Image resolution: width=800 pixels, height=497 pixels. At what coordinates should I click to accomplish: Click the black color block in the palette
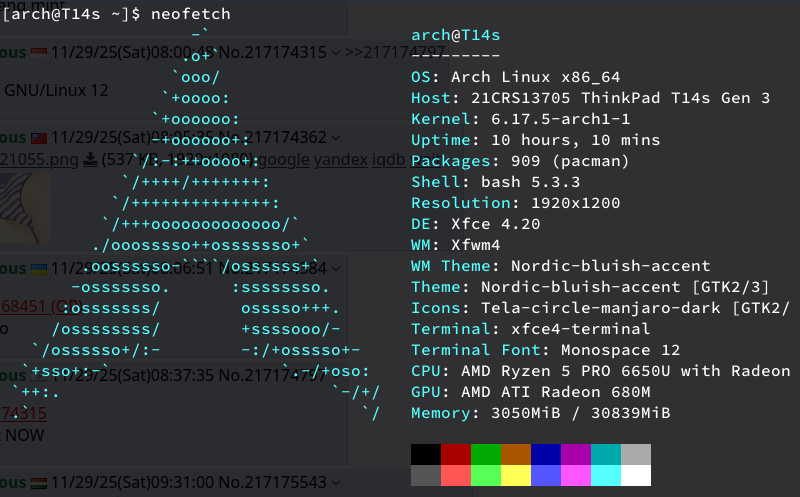tap(426, 454)
